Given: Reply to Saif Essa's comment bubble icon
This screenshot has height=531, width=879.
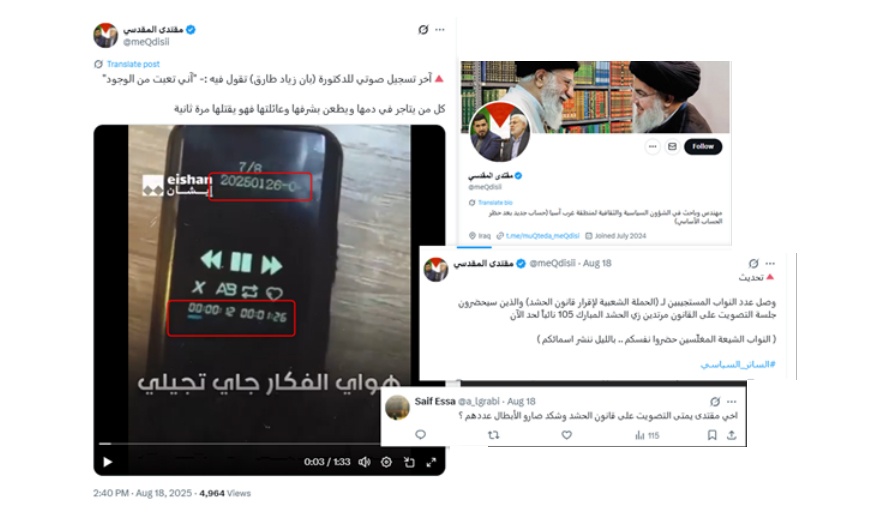Looking at the screenshot, I should (x=420, y=435).
